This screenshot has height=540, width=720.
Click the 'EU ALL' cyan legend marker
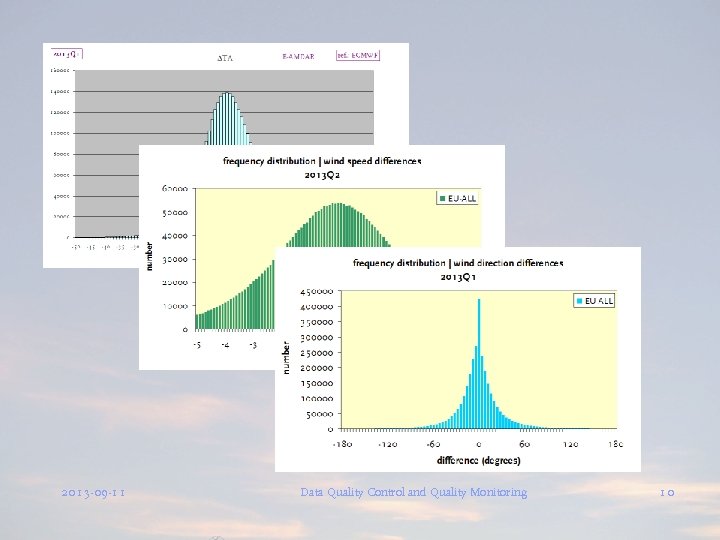[579, 301]
